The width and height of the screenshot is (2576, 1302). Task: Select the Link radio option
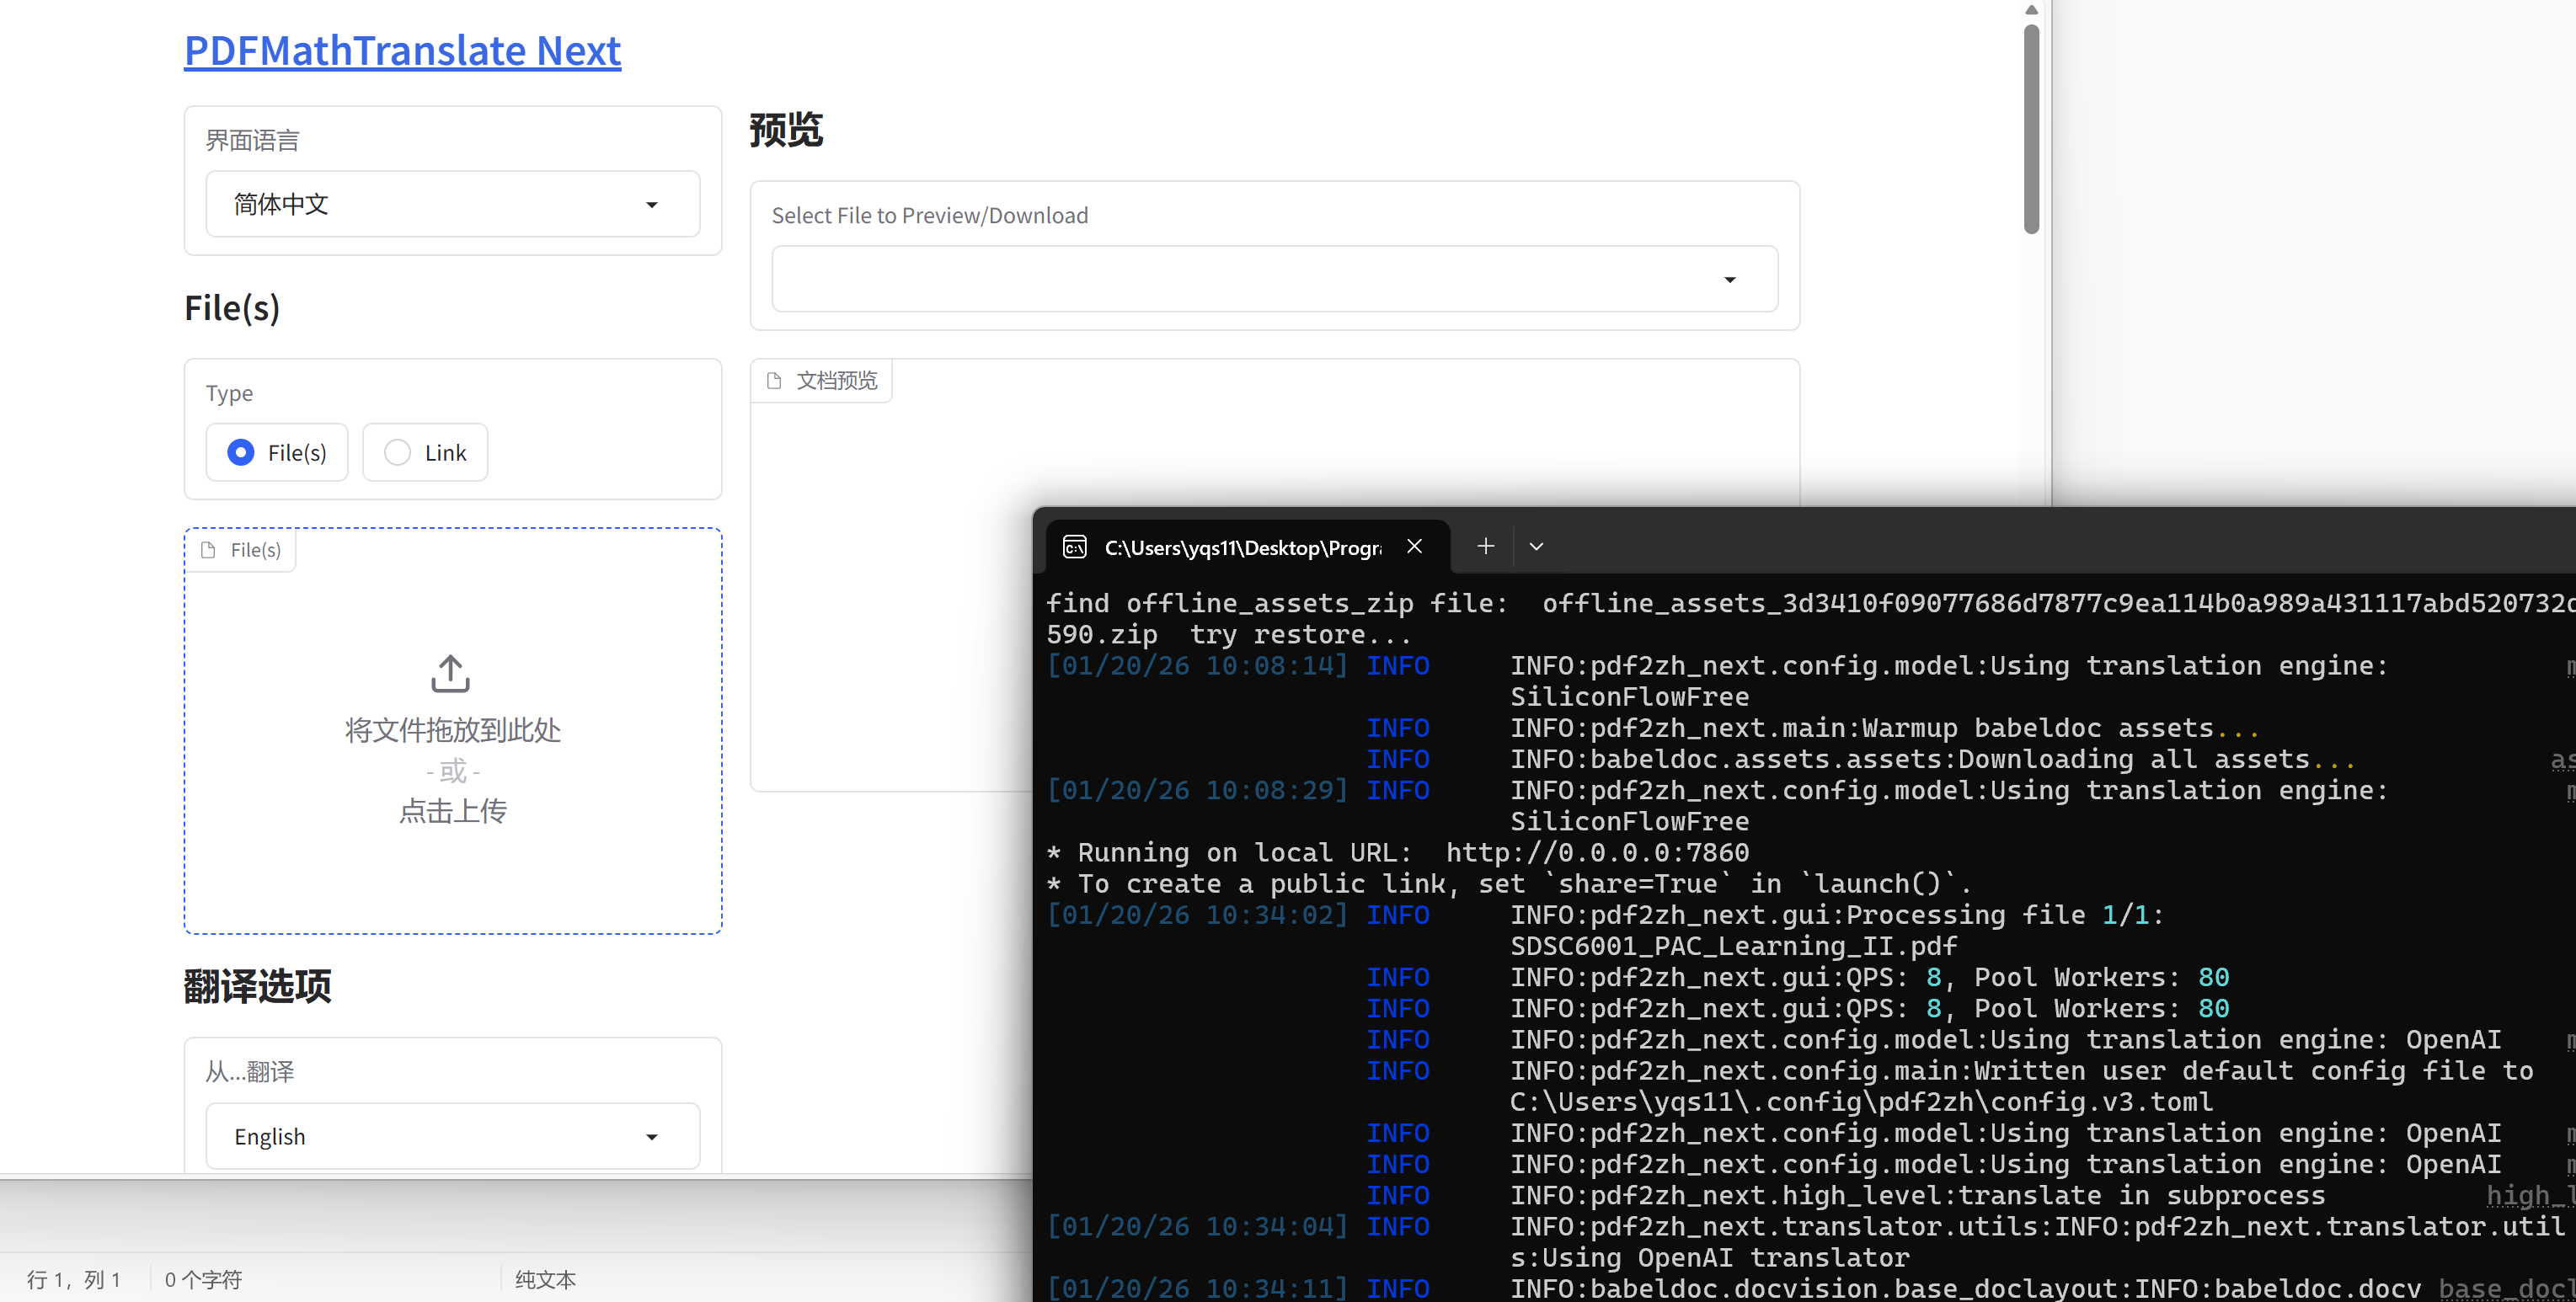point(398,453)
